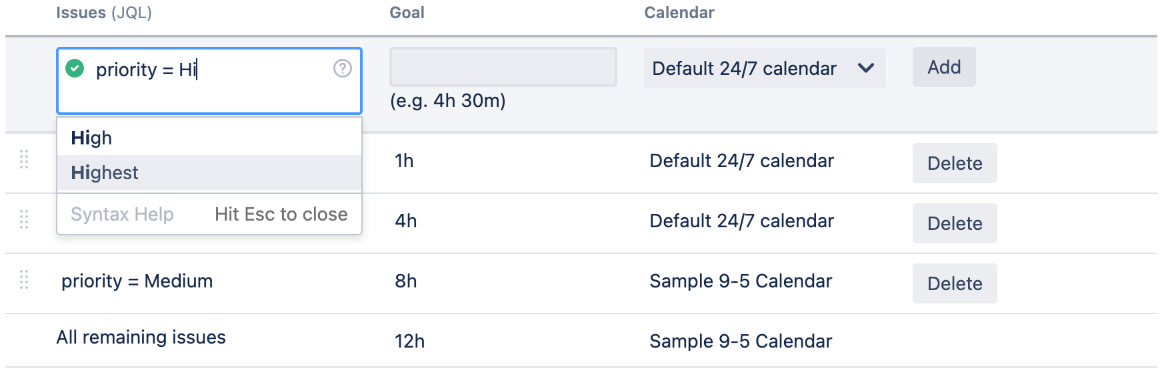Viewport: 1163px width, 373px height.
Task: Open the Default 24/7 calendar dropdown
Action: pyautogui.click(x=765, y=69)
